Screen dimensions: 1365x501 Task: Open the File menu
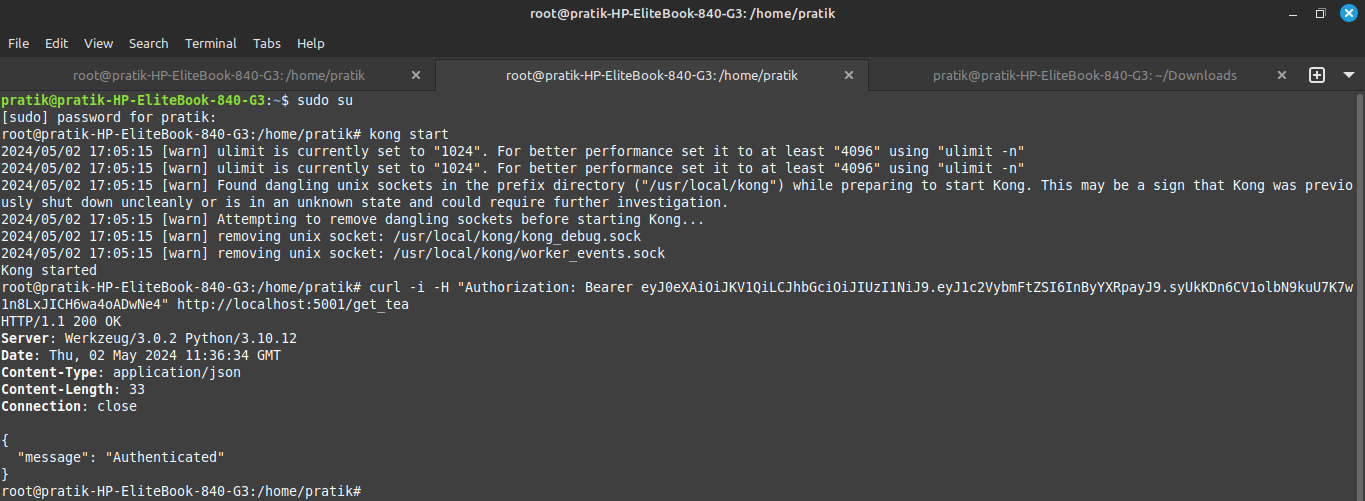pyautogui.click(x=19, y=43)
